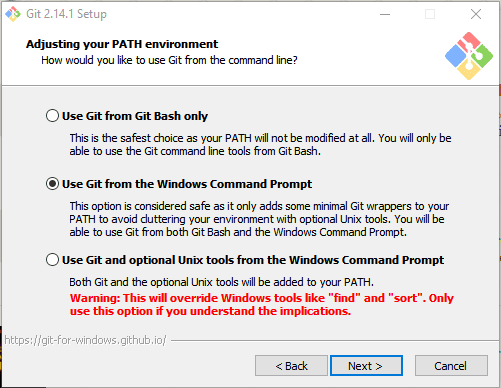The height and width of the screenshot is (388, 501).
Task: Go to the Next setup page
Action: coord(366,366)
